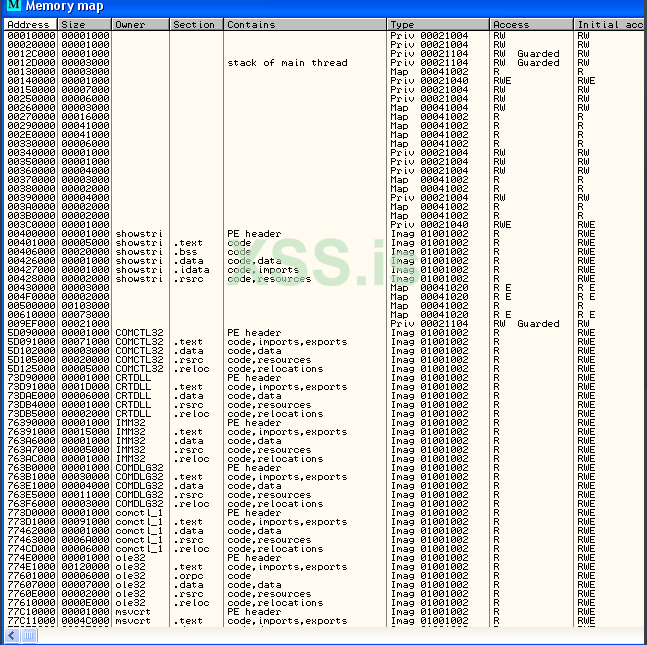Select showstri .idata section row
Screen dimensions: 647x645
click(x=324, y=270)
